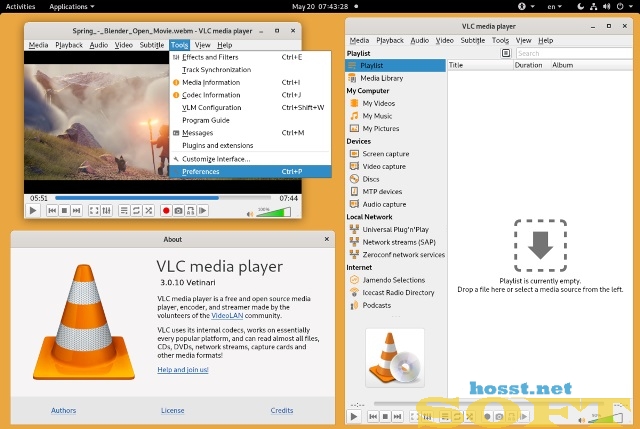
Task: Skip to next track in left VLC window
Action: point(76,211)
